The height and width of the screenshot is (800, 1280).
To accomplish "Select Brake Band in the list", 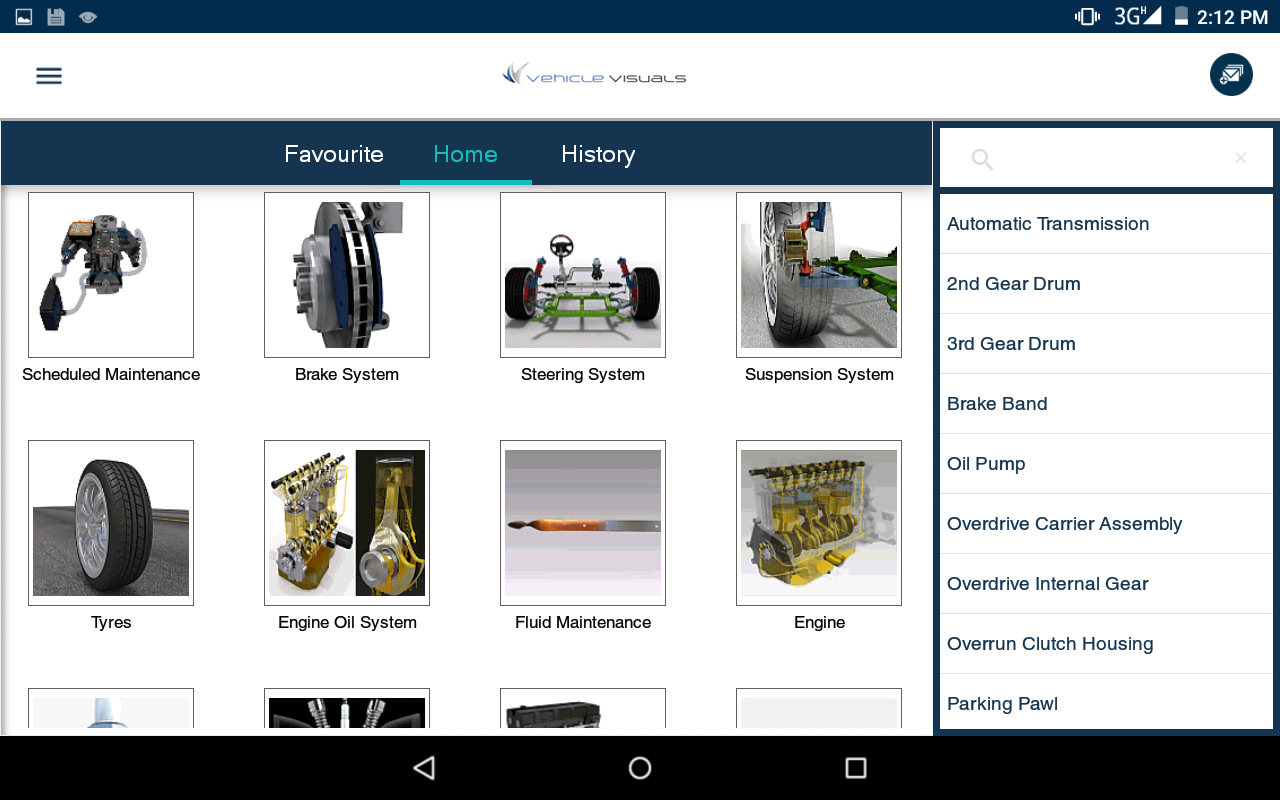I will point(1106,404).
